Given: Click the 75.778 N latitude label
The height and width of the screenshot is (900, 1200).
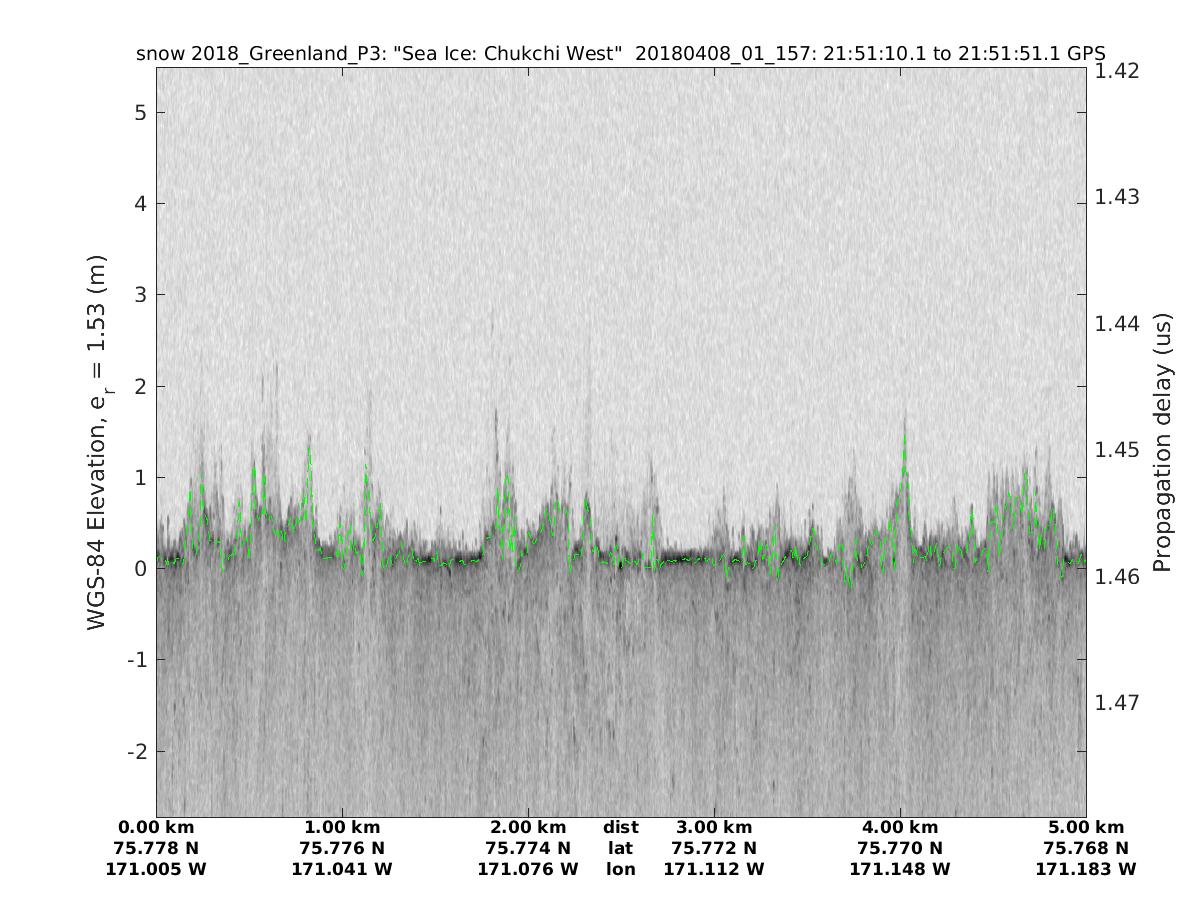Looking at the screenshot, I should click(156, 848).
